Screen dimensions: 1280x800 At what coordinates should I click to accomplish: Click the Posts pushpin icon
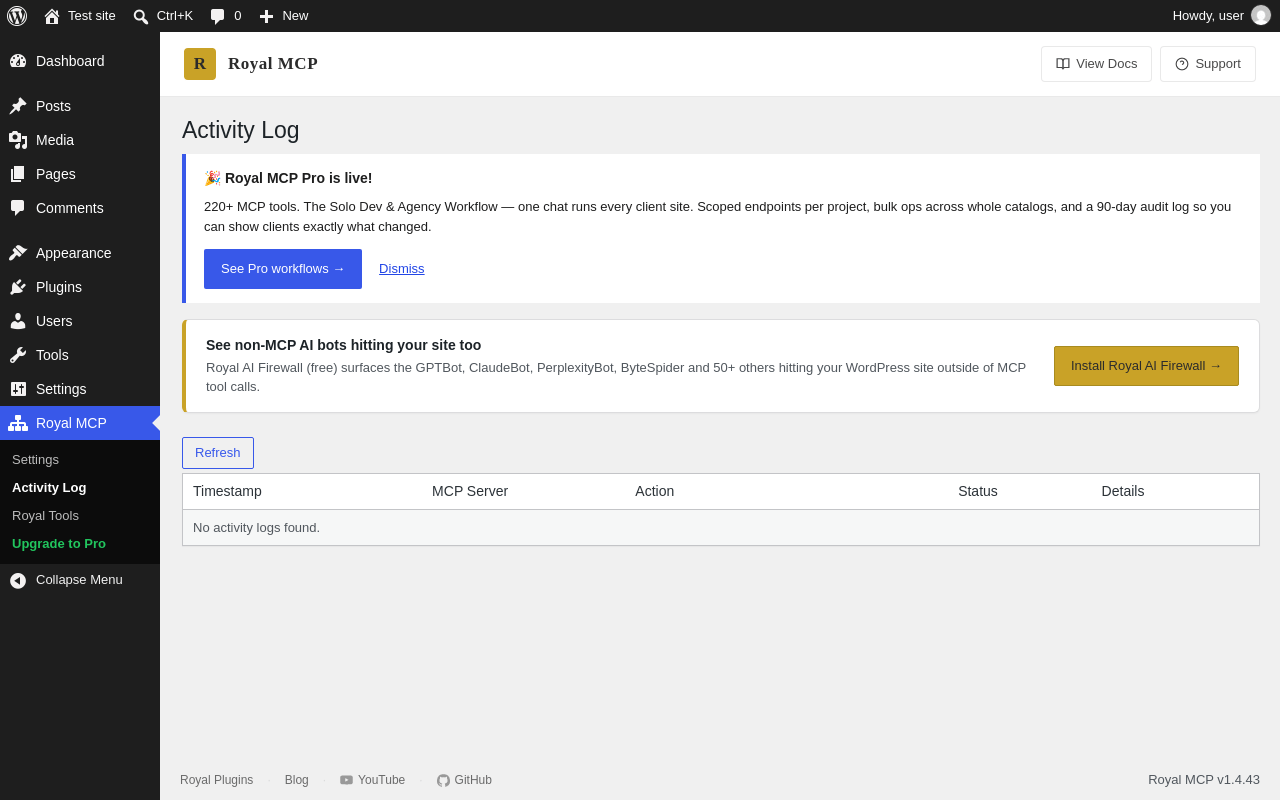tap(18, 106)
